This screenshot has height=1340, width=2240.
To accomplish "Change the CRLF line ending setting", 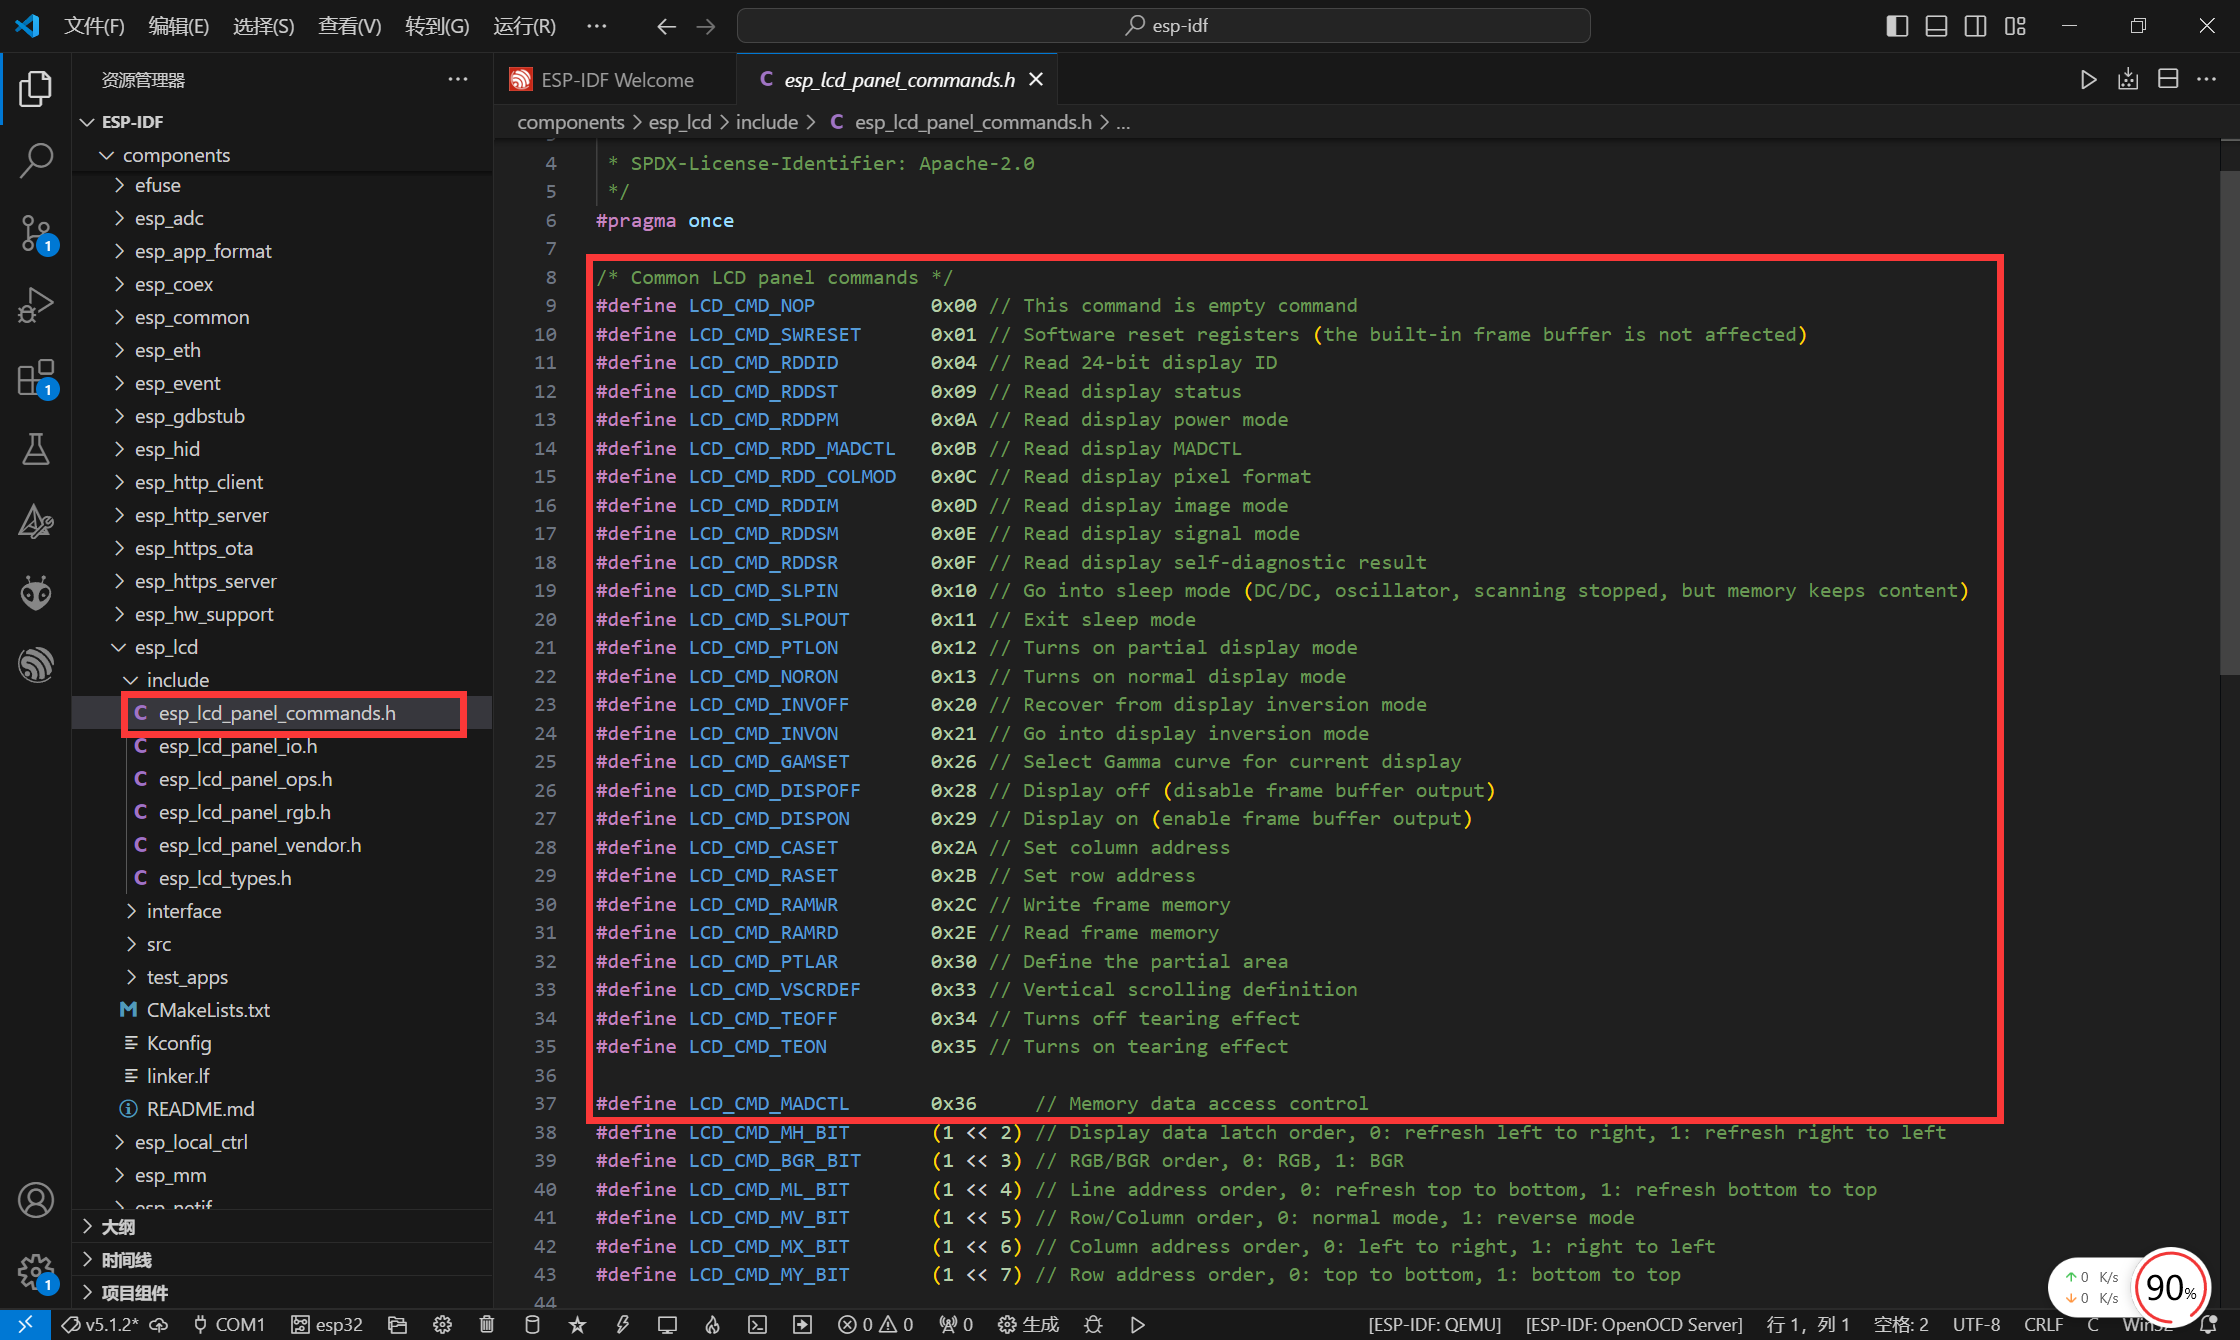I will click(x=2043, y=1324).
